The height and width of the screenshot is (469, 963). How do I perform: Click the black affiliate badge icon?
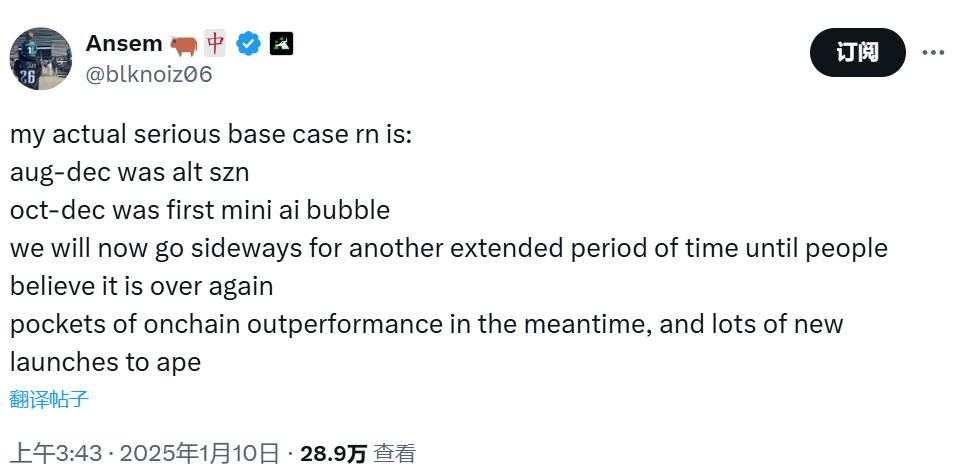click(x=281, y=44)
